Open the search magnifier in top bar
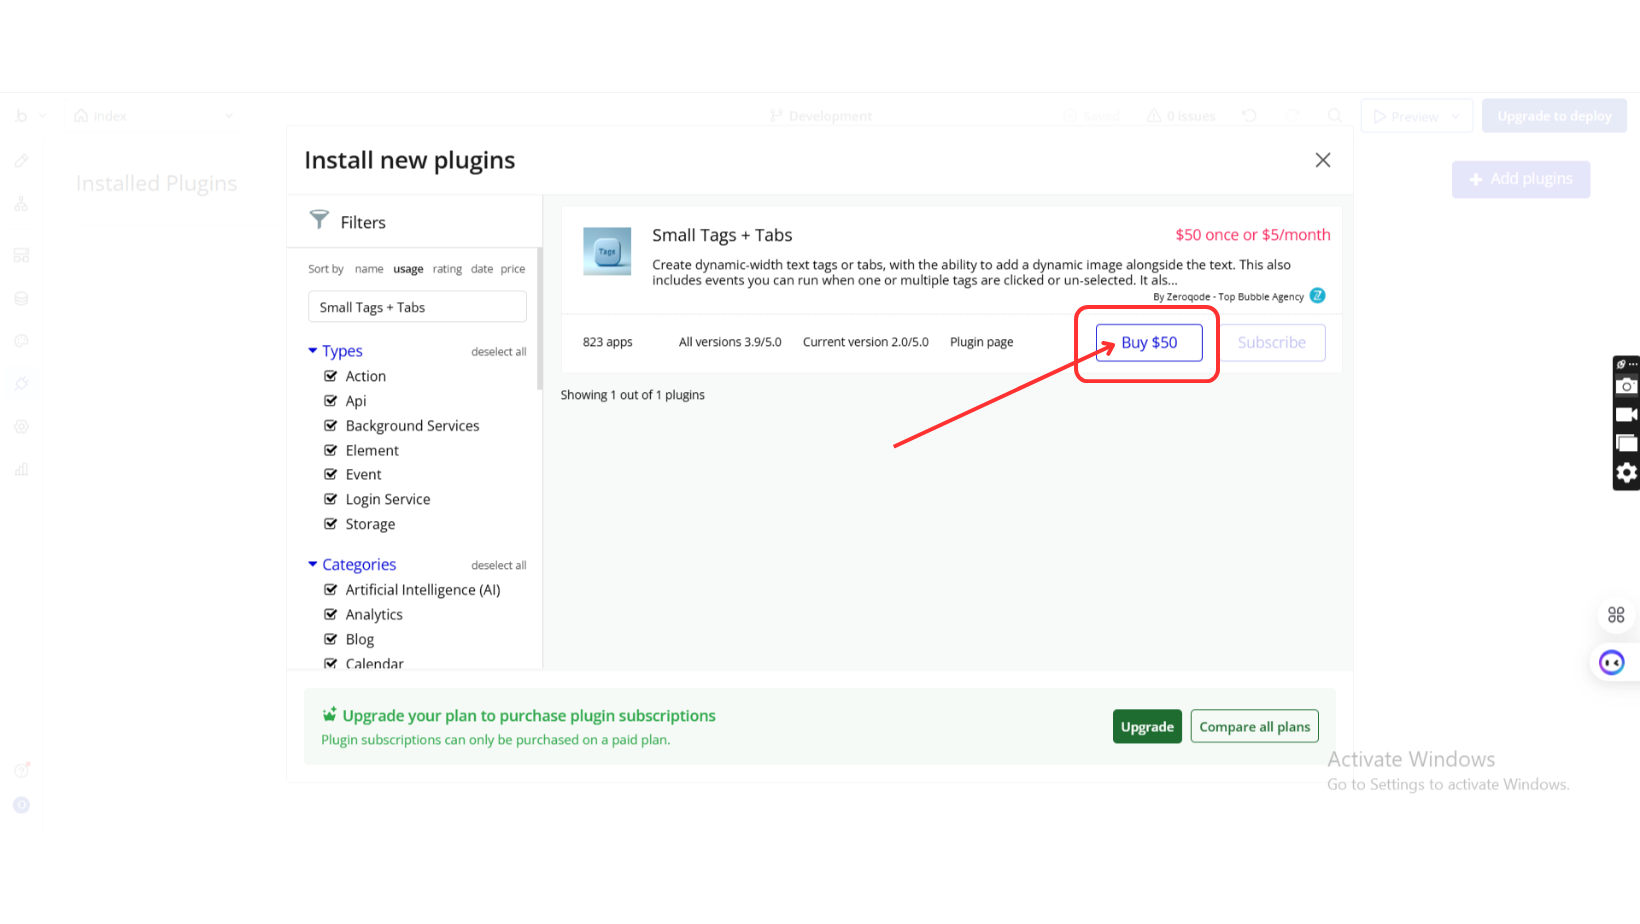 tap(1335, 116)
